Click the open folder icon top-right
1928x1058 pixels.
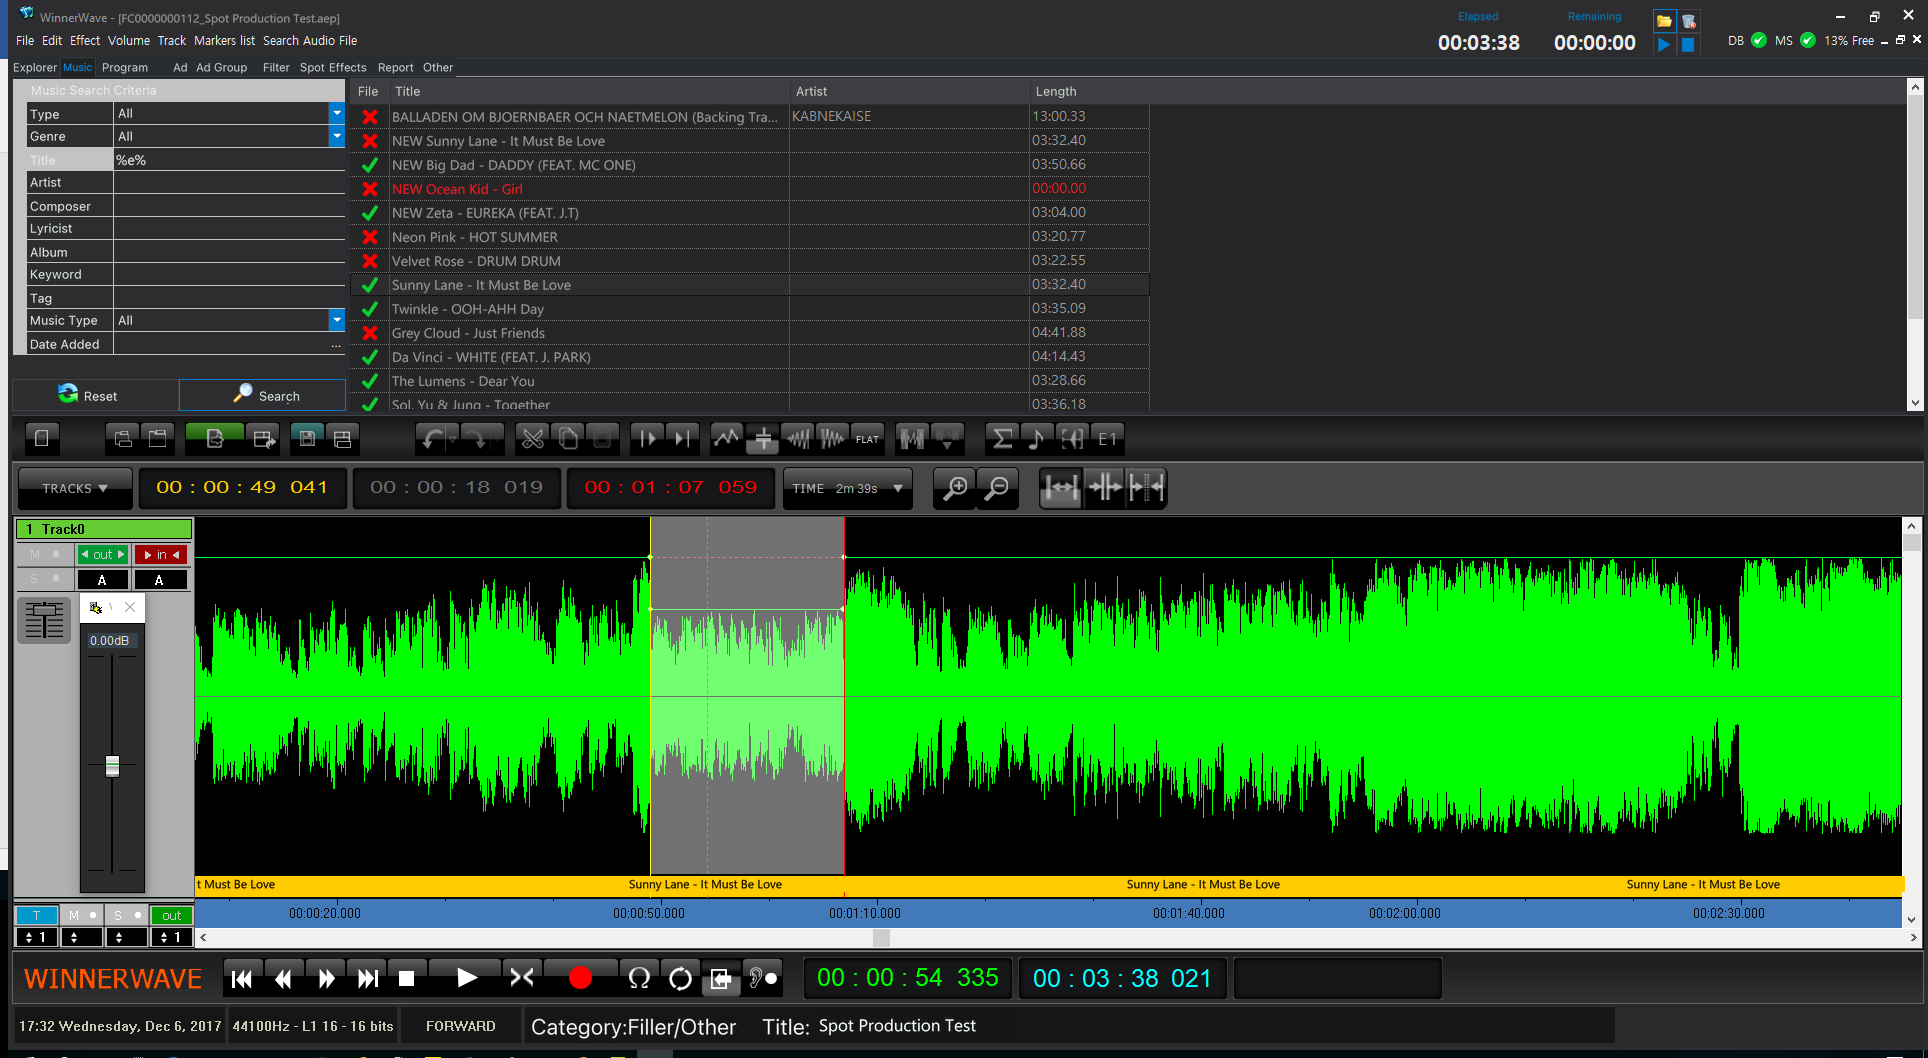[x=1663, y=21]
